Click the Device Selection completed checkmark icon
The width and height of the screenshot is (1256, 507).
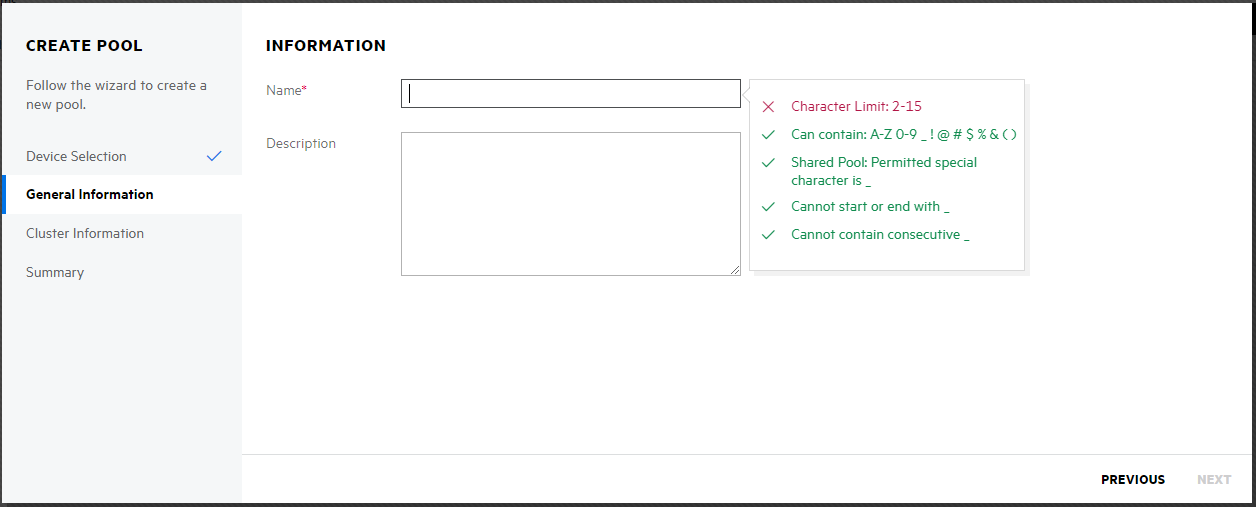213,156
